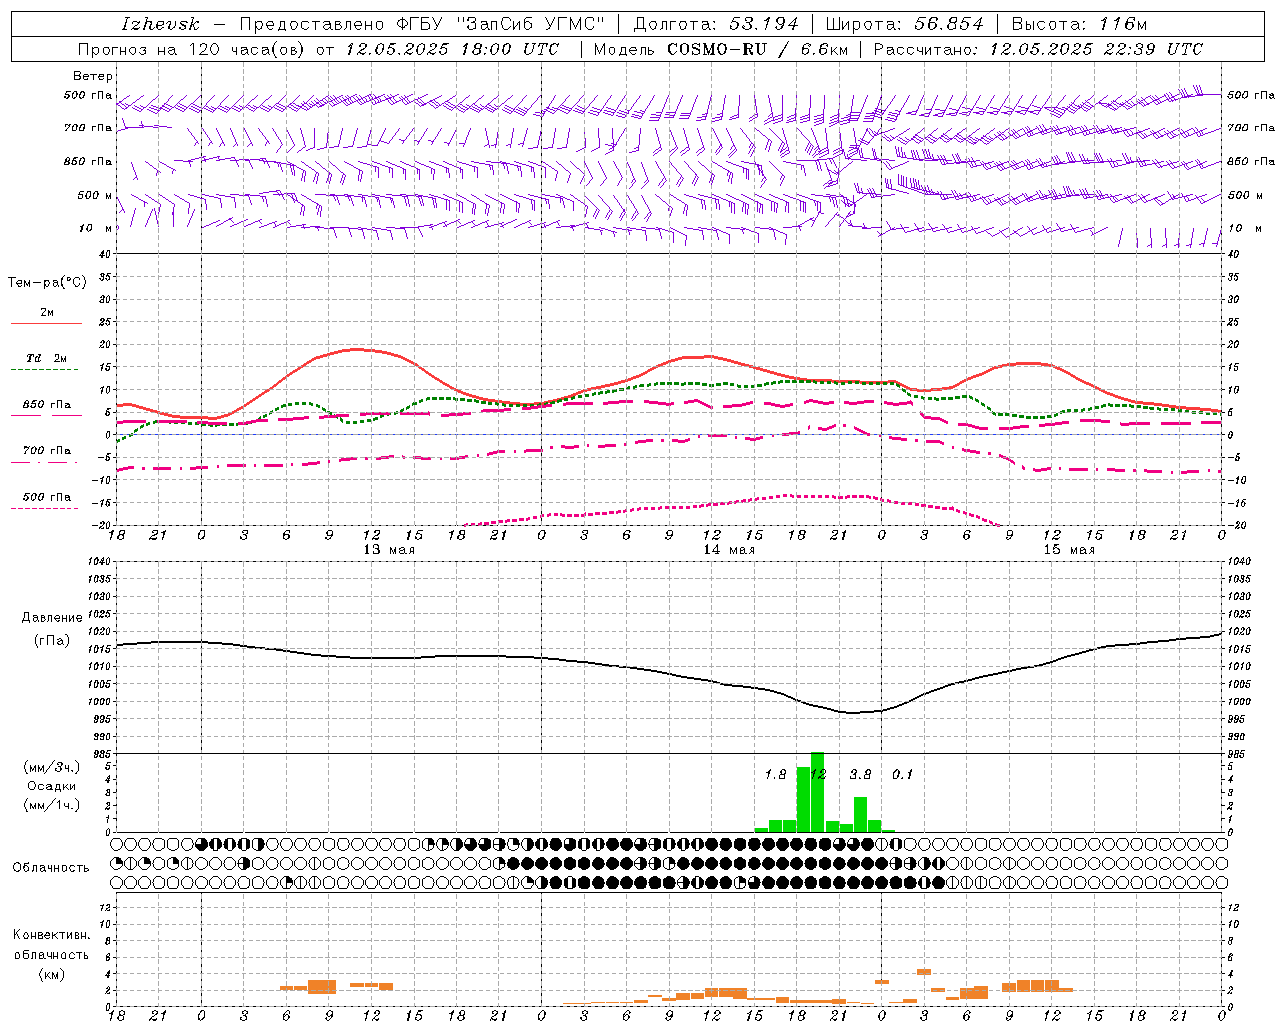The image size is (1280, 1024).
Task: Click the (мм/3ч.) precipitation unit label
Action: [51, 767]
